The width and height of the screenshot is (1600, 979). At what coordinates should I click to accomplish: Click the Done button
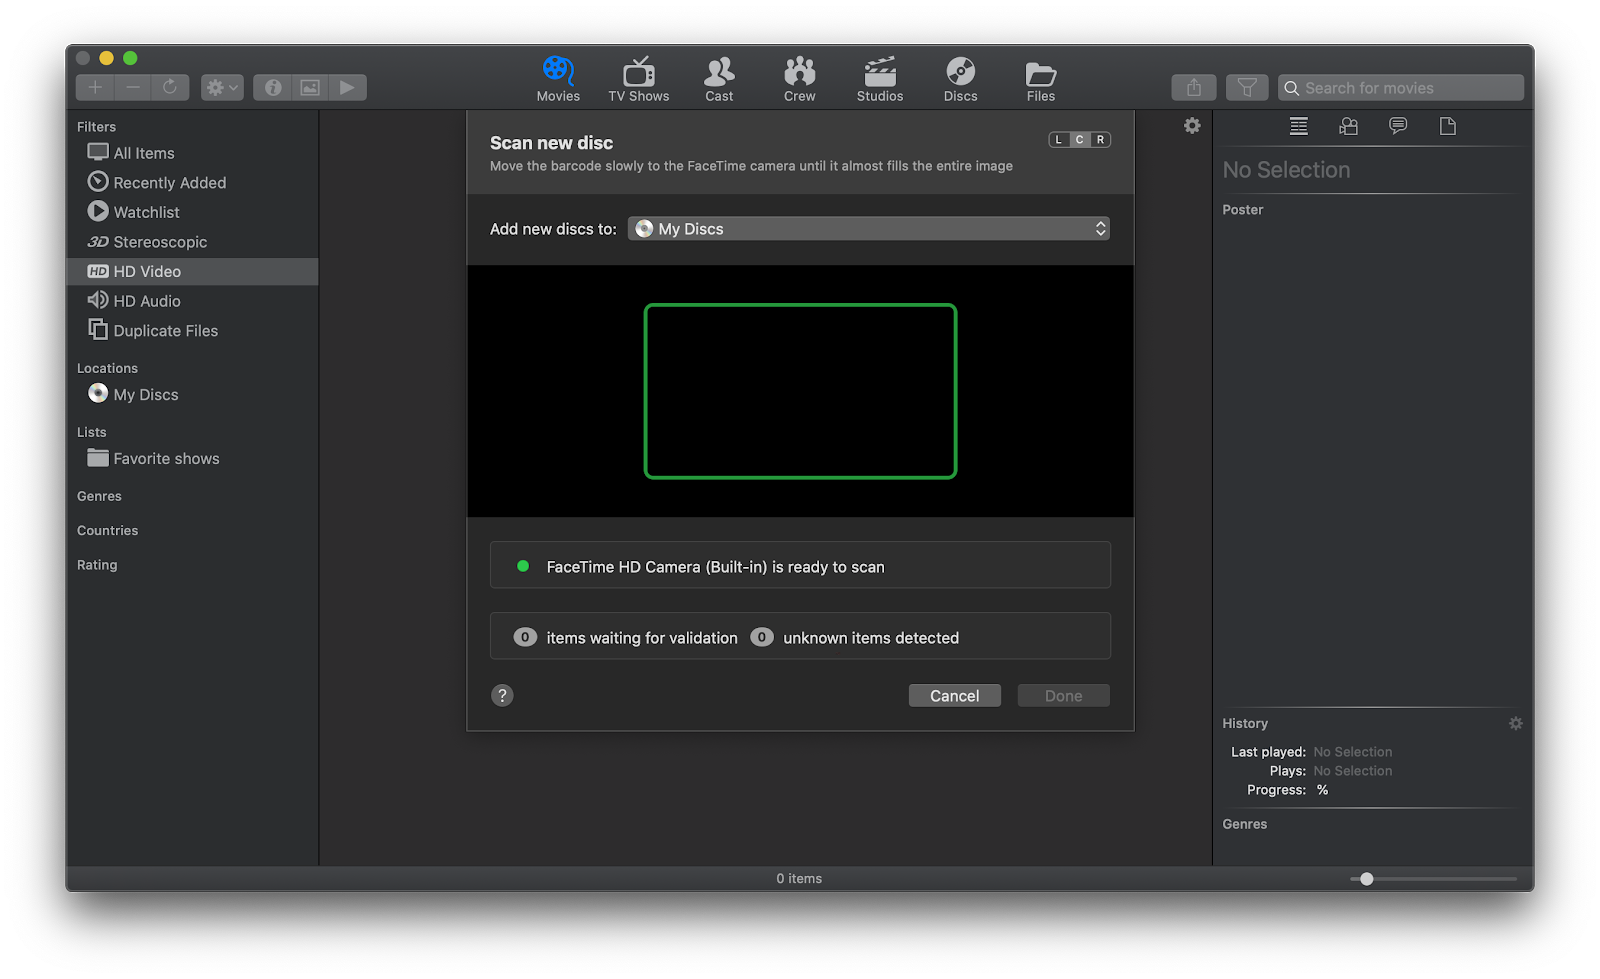[1063, 696]
